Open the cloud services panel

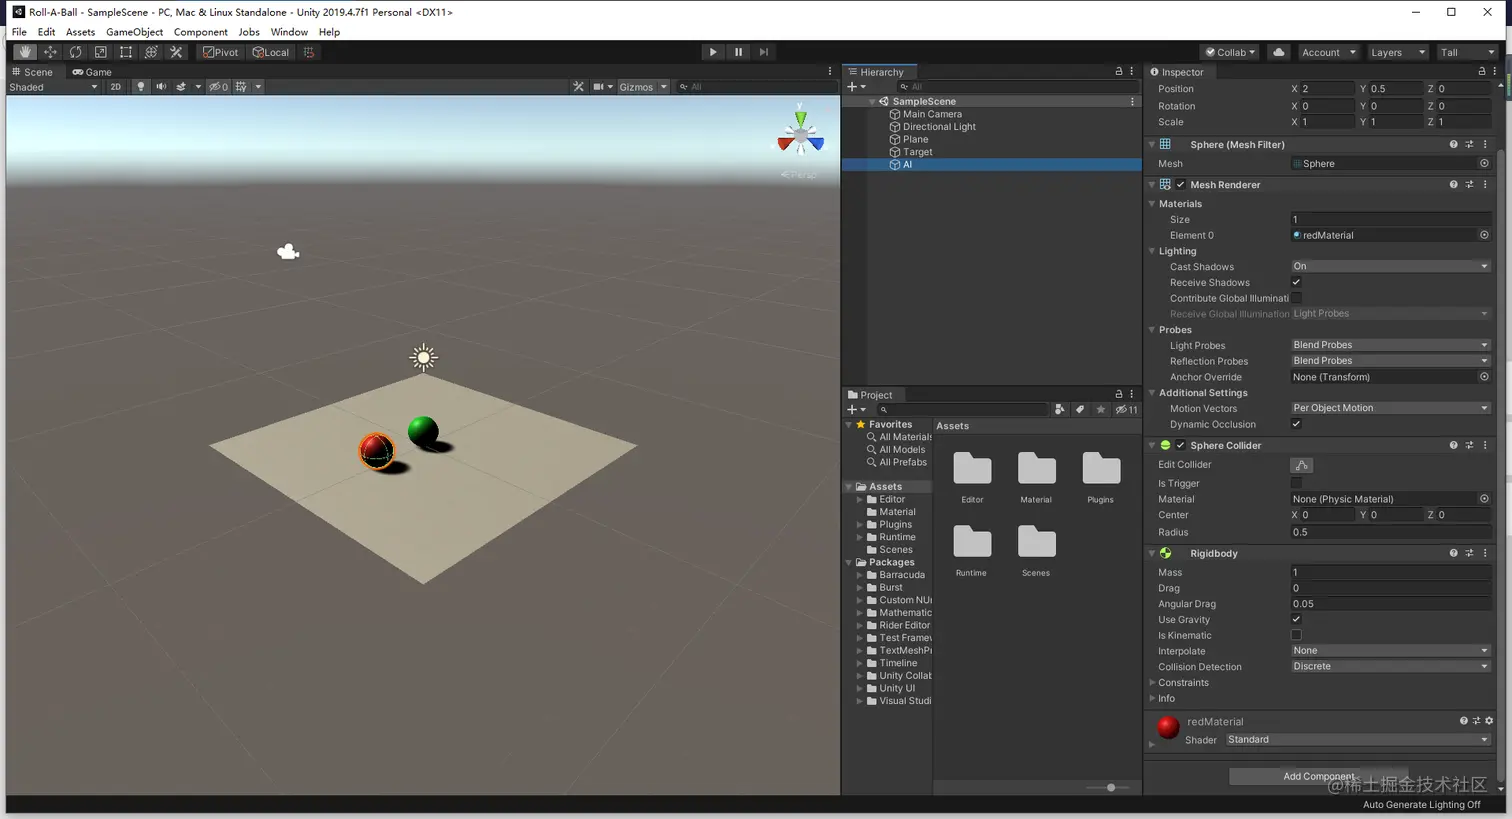(1278, 52)
